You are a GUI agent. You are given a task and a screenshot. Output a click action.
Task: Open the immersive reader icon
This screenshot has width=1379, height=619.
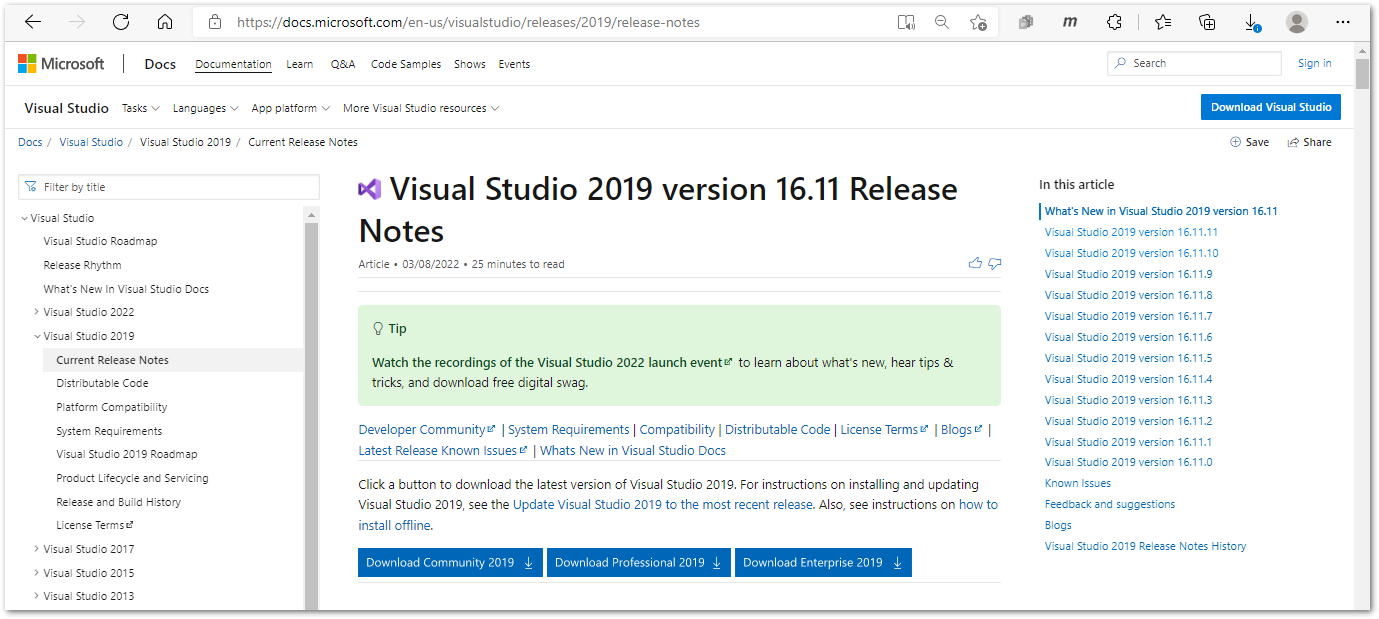pos(906,22)
